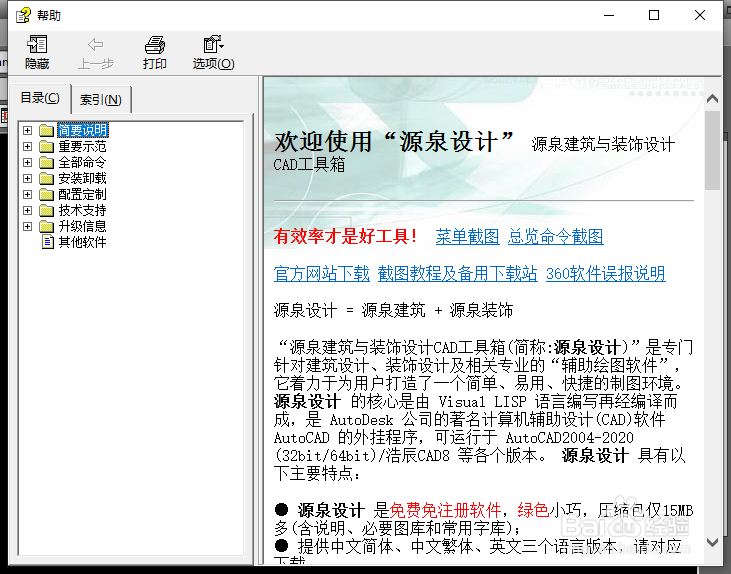Click the red text 有效率才是好工具!

pyautogui.click(x=345, y=236)
